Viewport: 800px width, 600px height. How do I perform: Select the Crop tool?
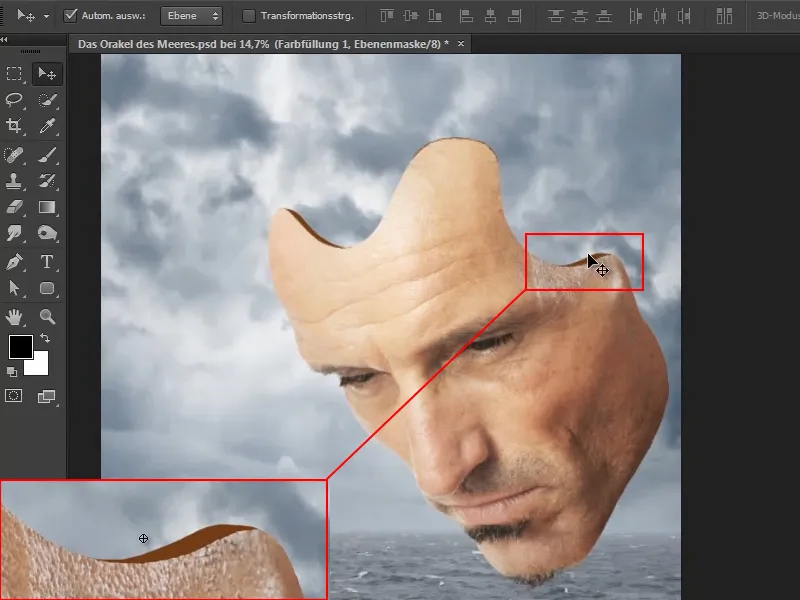pyautogui.click(x=14, y=126)
